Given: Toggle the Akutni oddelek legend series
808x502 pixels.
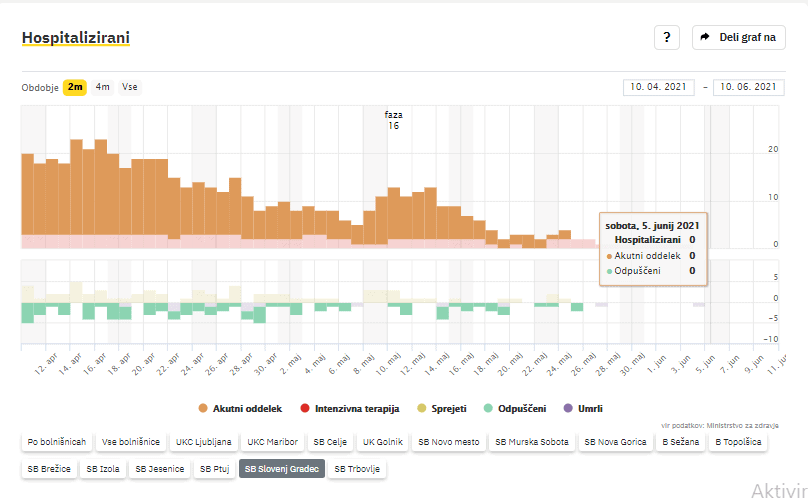Looking at the screenshot, I should (x=240, y=408).
